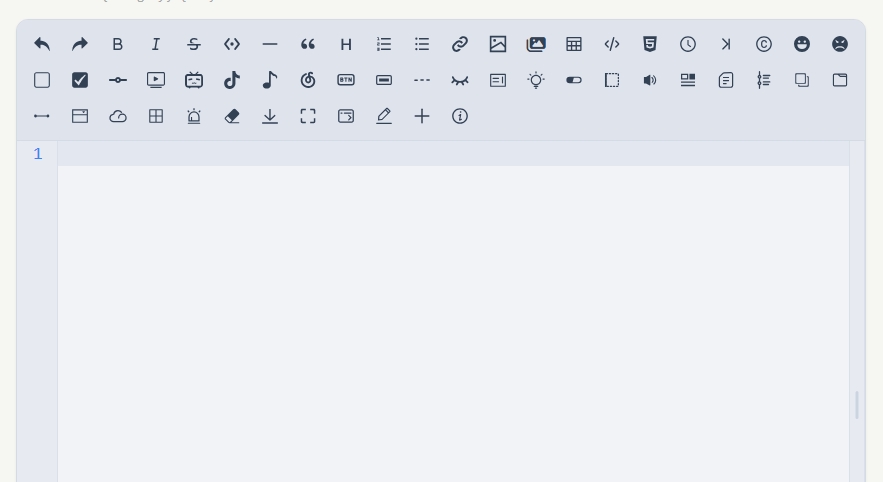Insert current time with the clock icon

tap(688, 44)
